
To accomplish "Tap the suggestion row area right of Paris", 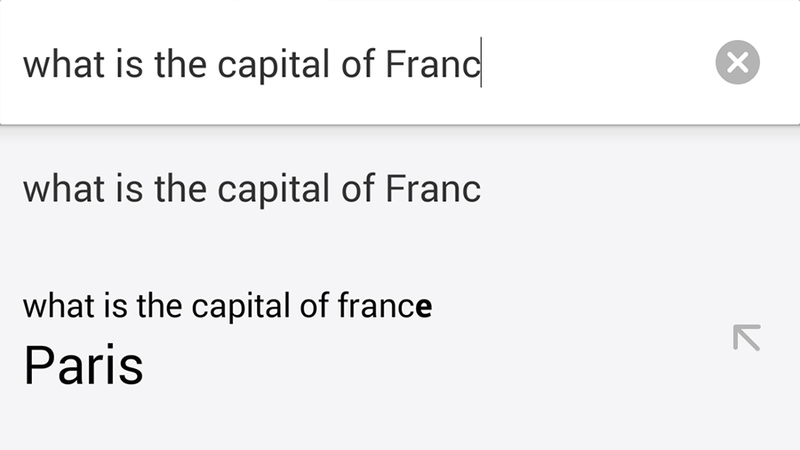I will 434,365.
